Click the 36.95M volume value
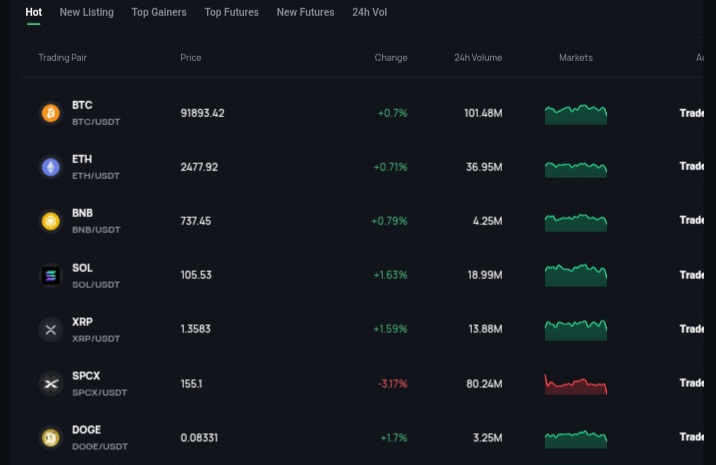The width and height of the screenshot is (716, 465). (484, 167)
